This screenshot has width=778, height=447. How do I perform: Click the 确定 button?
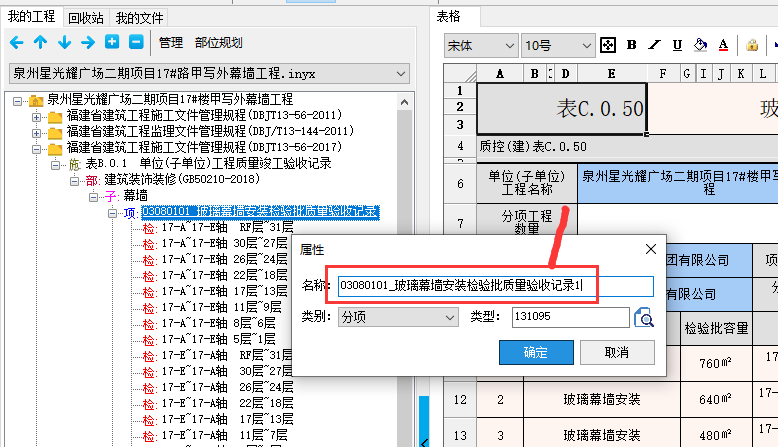coord(536,352)
